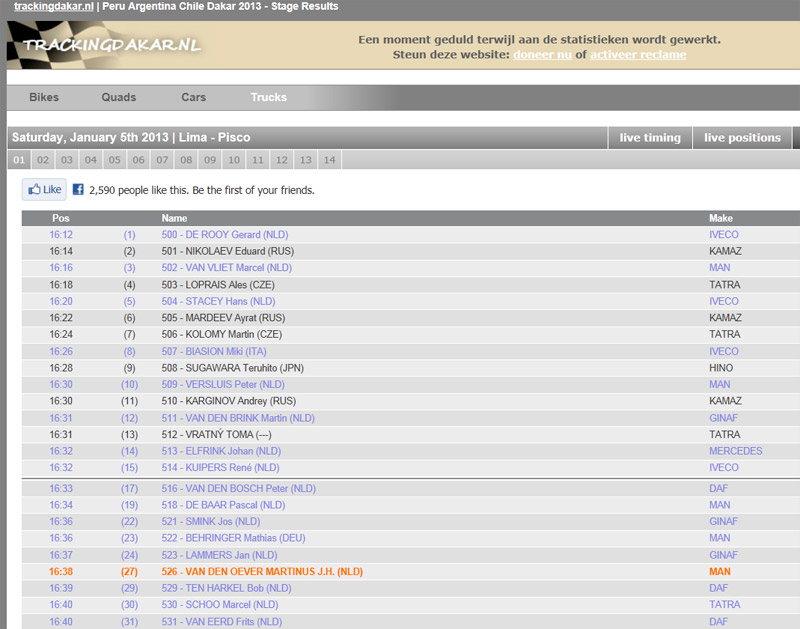800x629 pixels.
Task: Open 504 - STACEY Hans entry
Action: pos(218,301)
